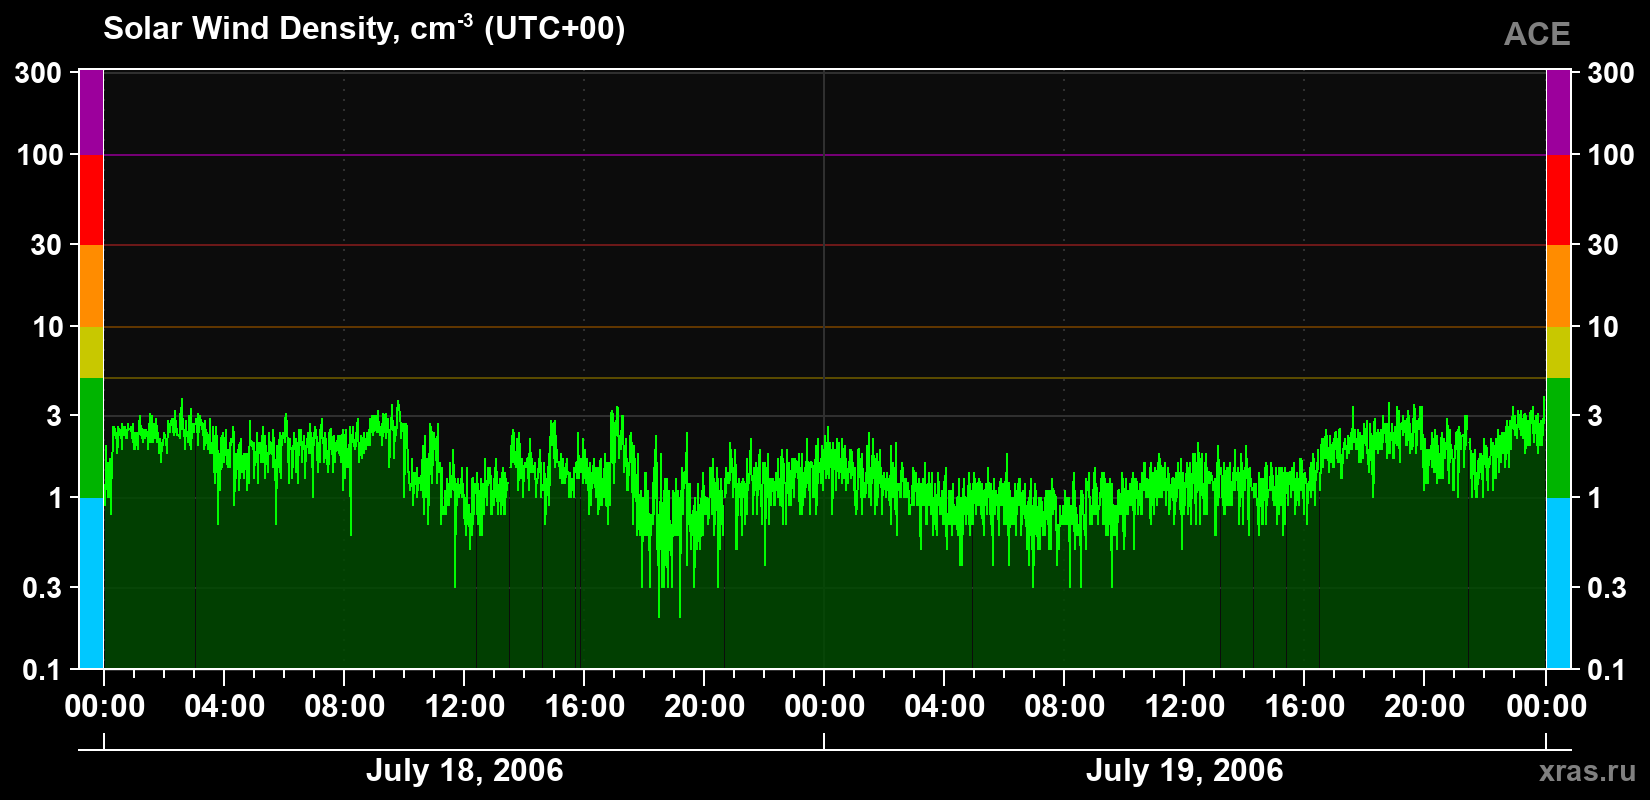Viewport: 1650px width, 800px height.
Task: Select the "July 18, 2006" date label
Action: (464, 771)
